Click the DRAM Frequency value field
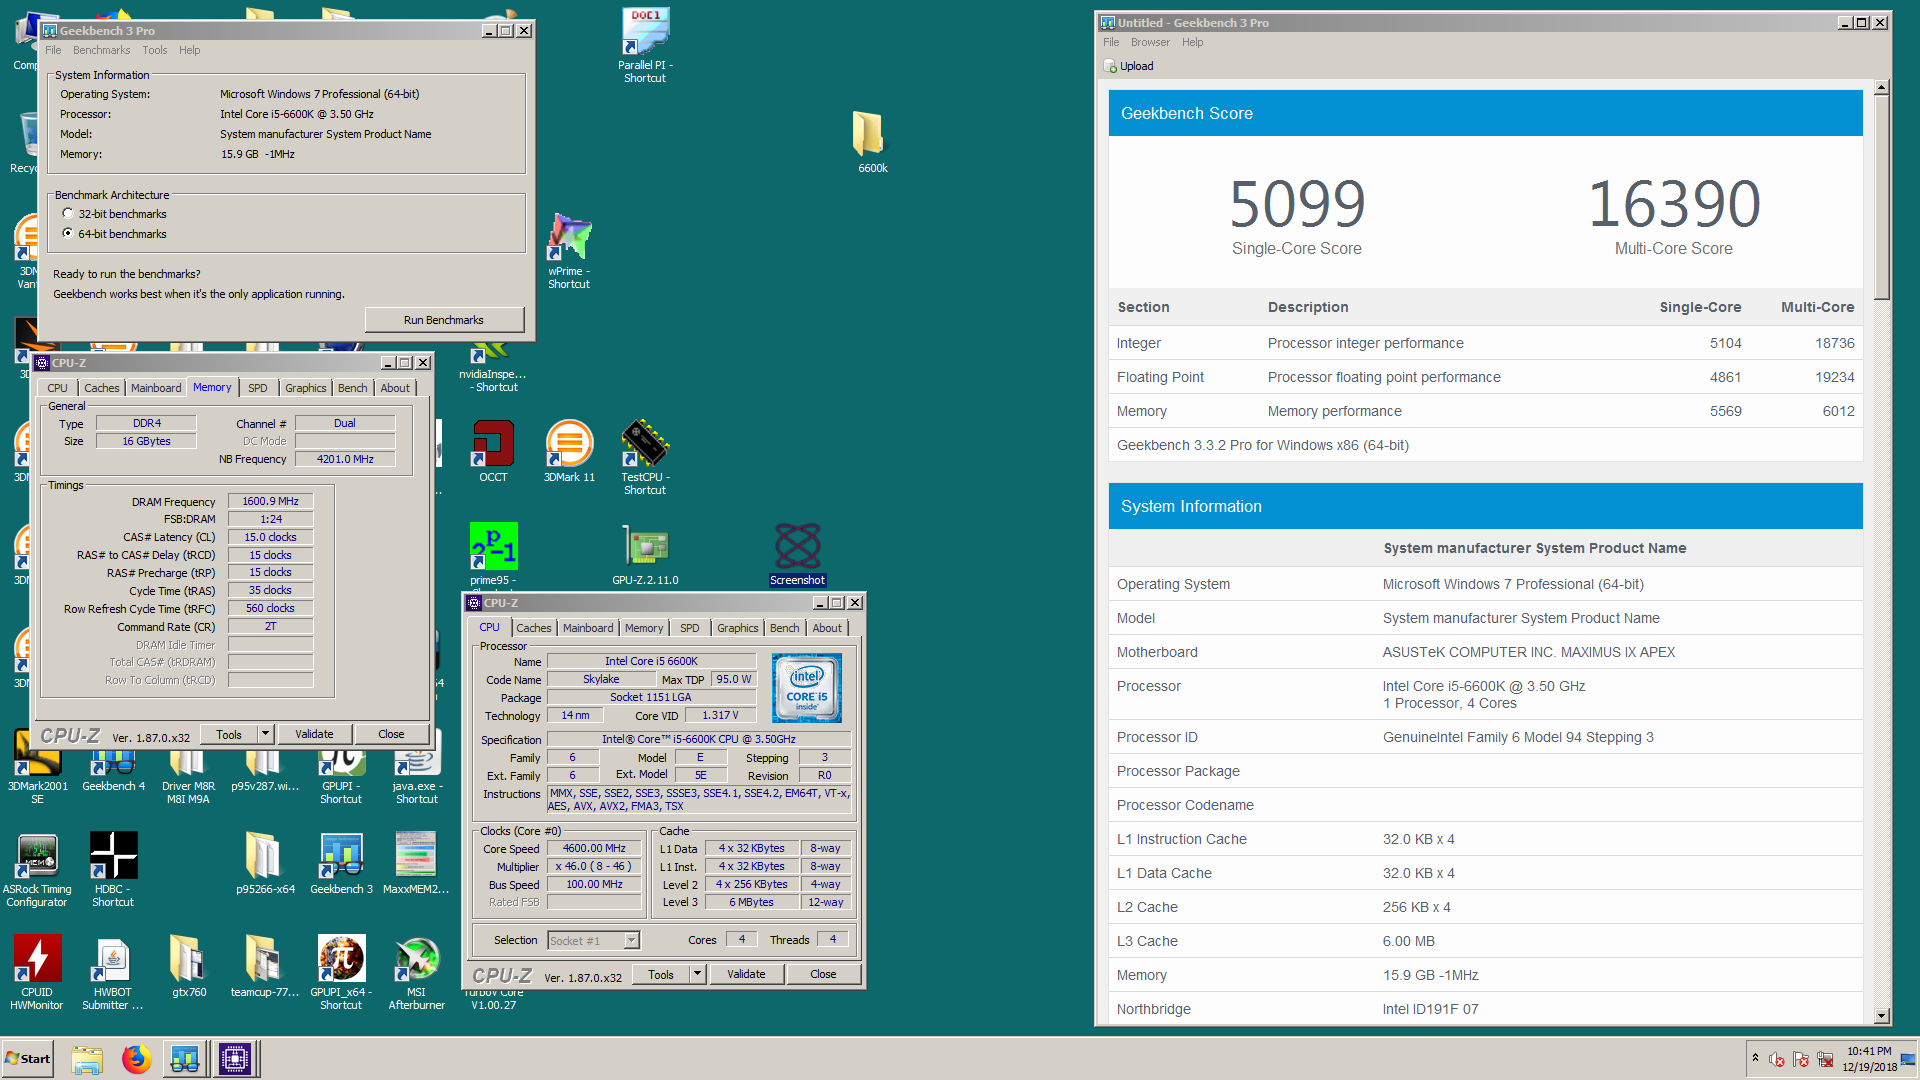The height and width of the screenshot is (1080, 1920). pyautogui.click(x=270, y=501)
